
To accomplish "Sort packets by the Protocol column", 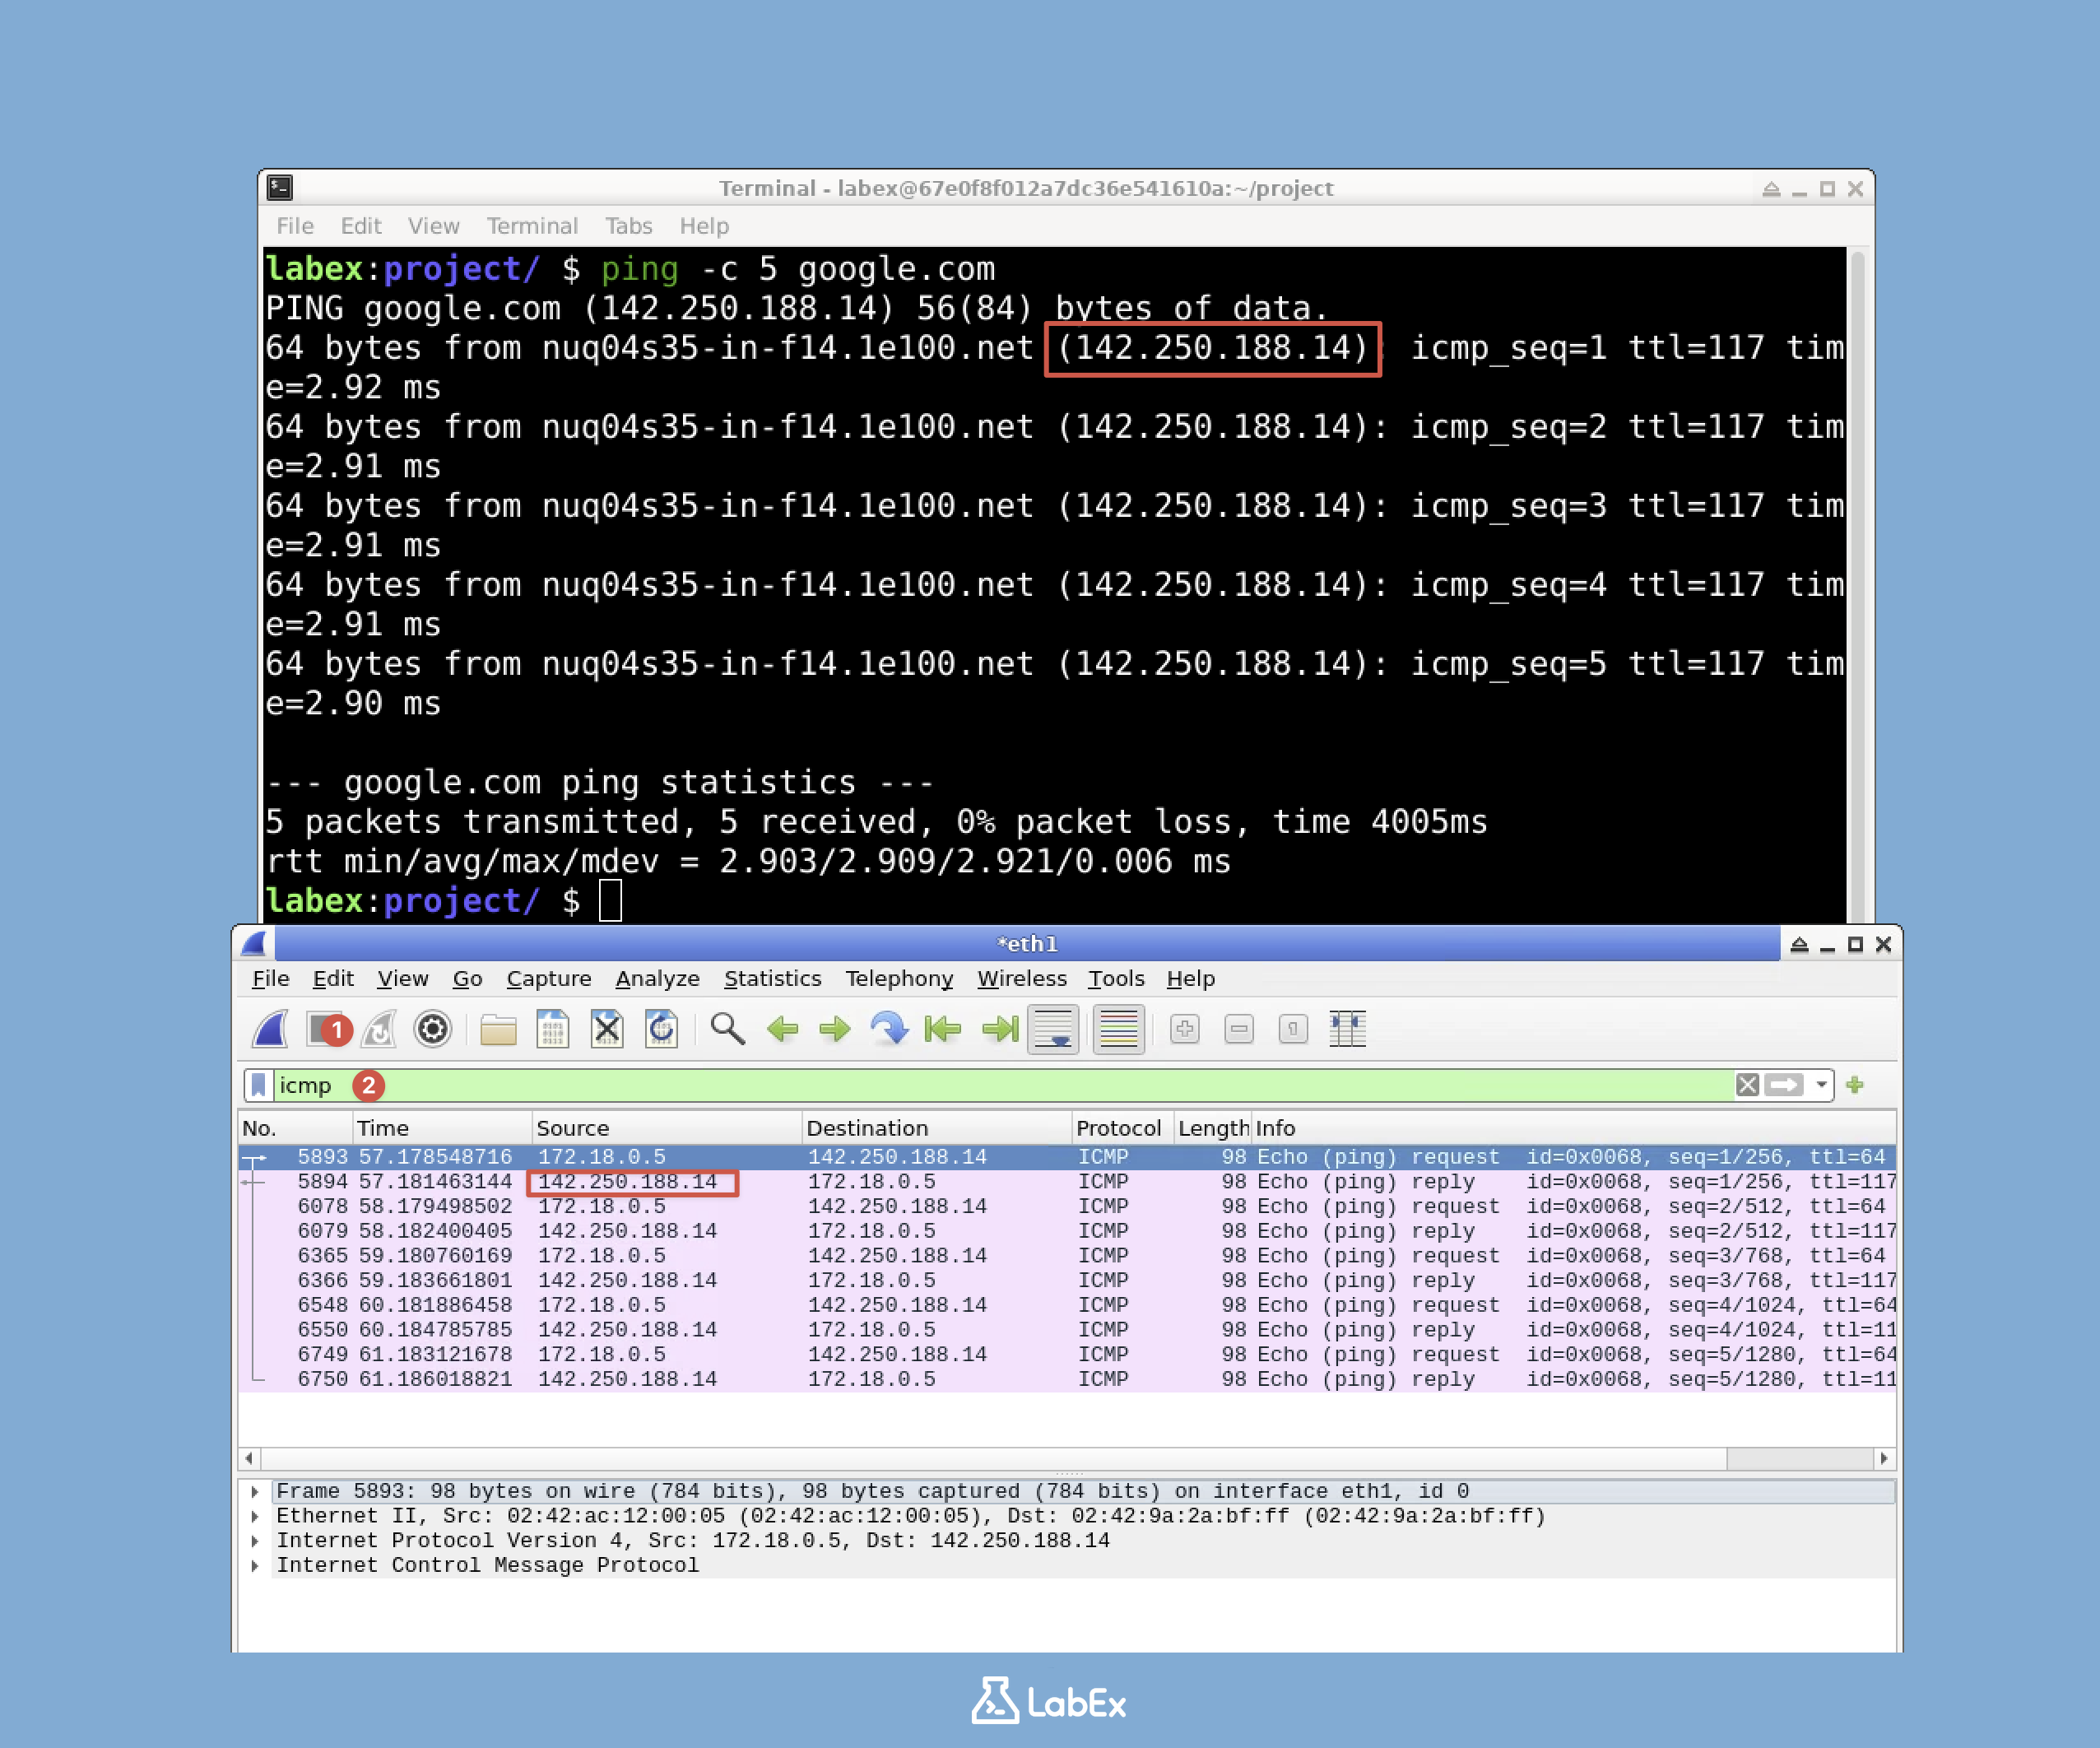I will (1123, 1128).
